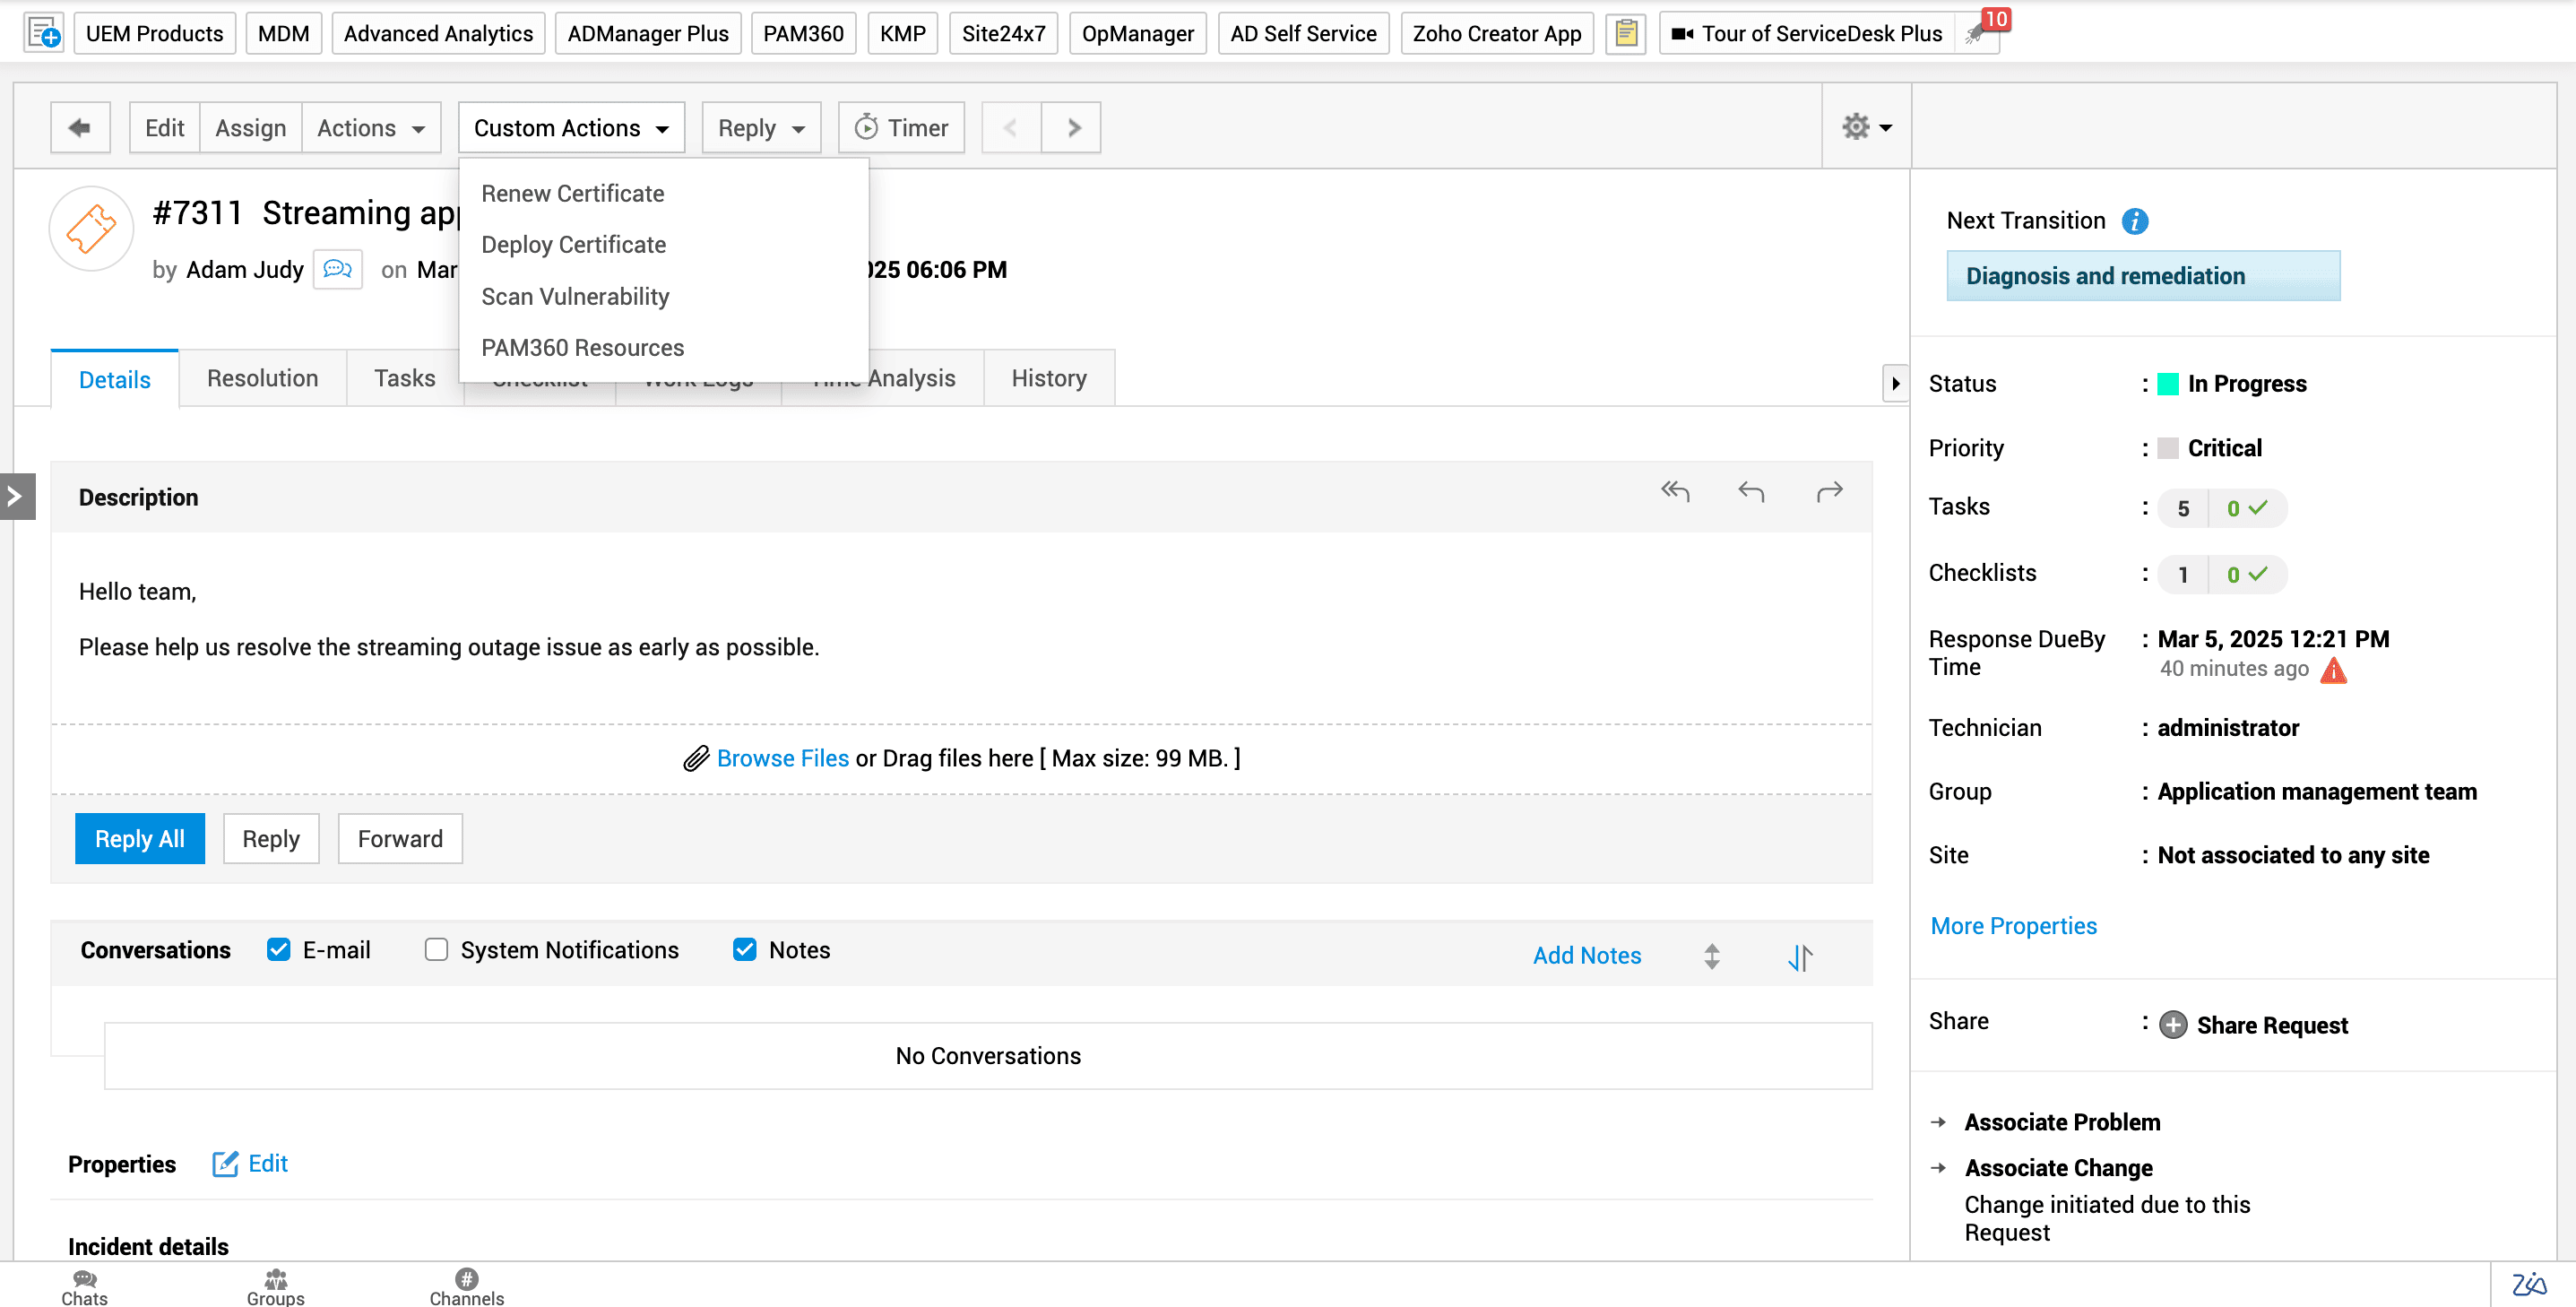2576x1307 pixels.
Task: Start the Timer on this request
Action: [x=900, y=127]
